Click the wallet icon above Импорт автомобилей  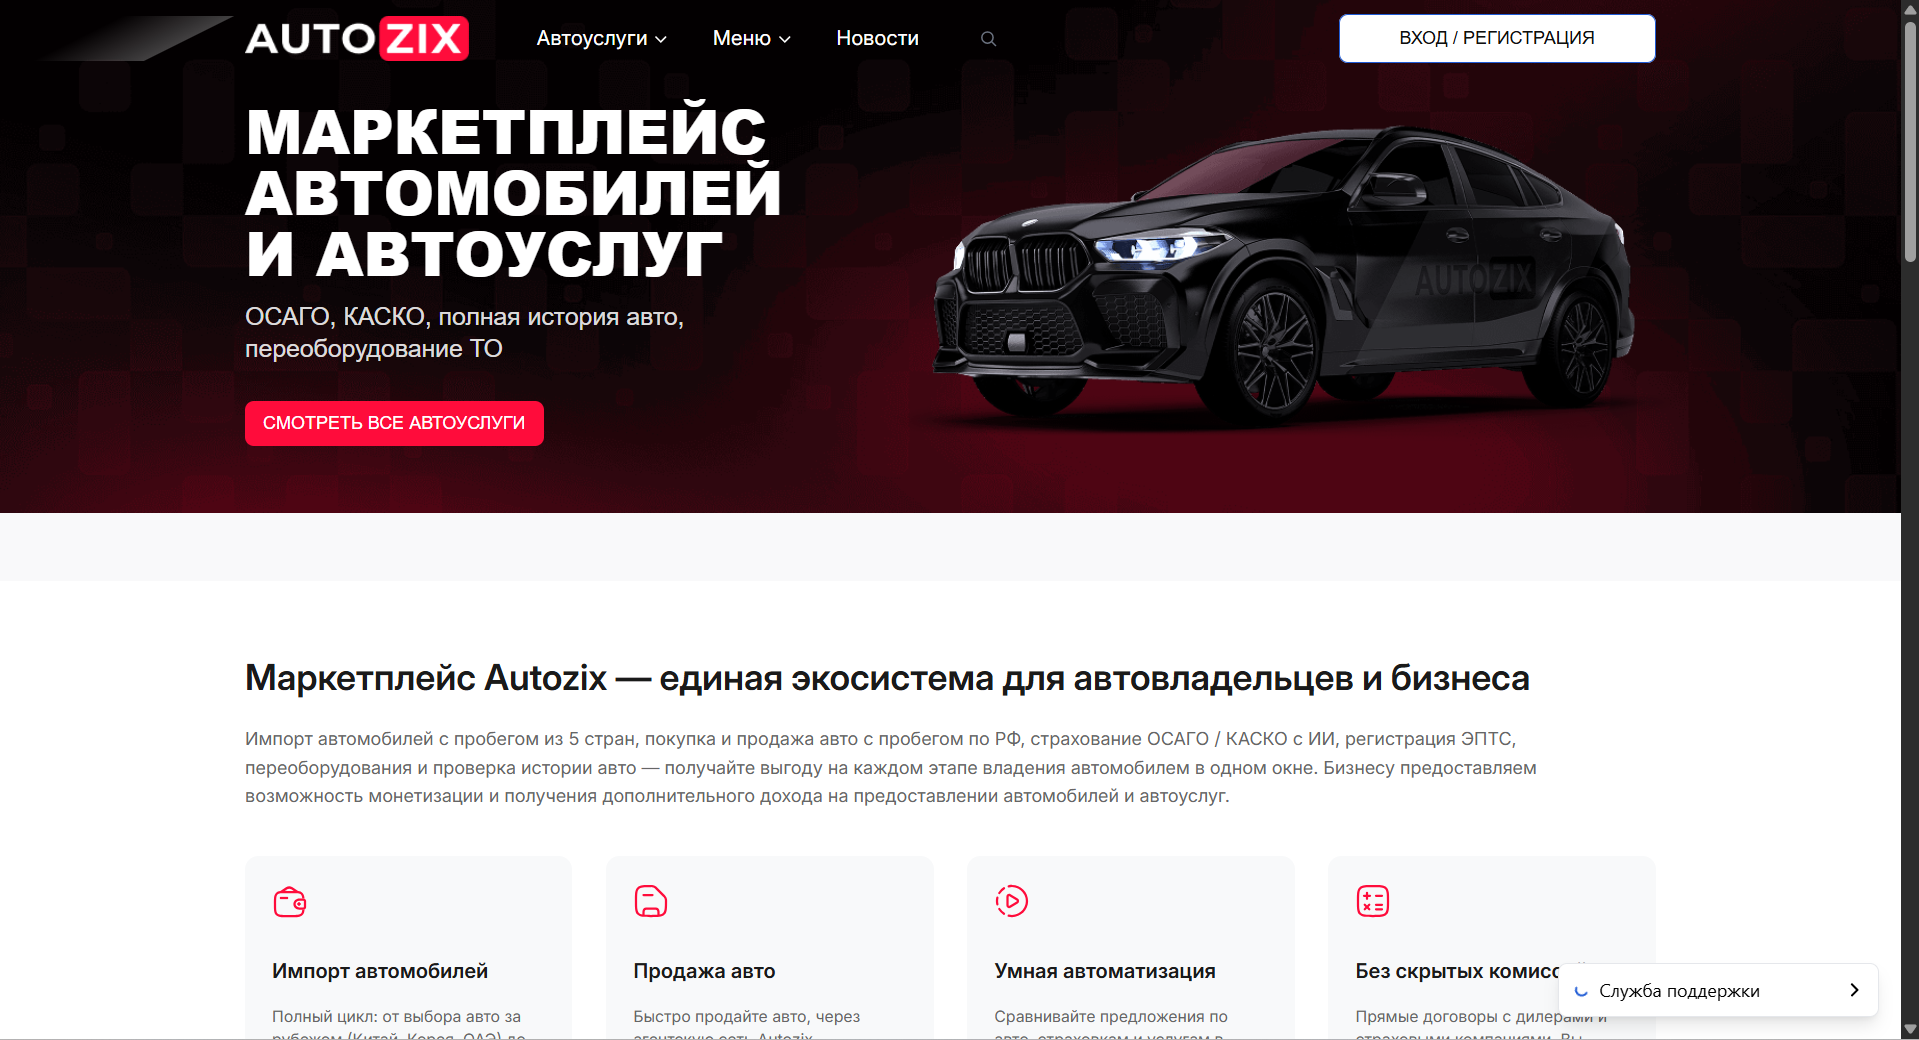click(290, 901)
